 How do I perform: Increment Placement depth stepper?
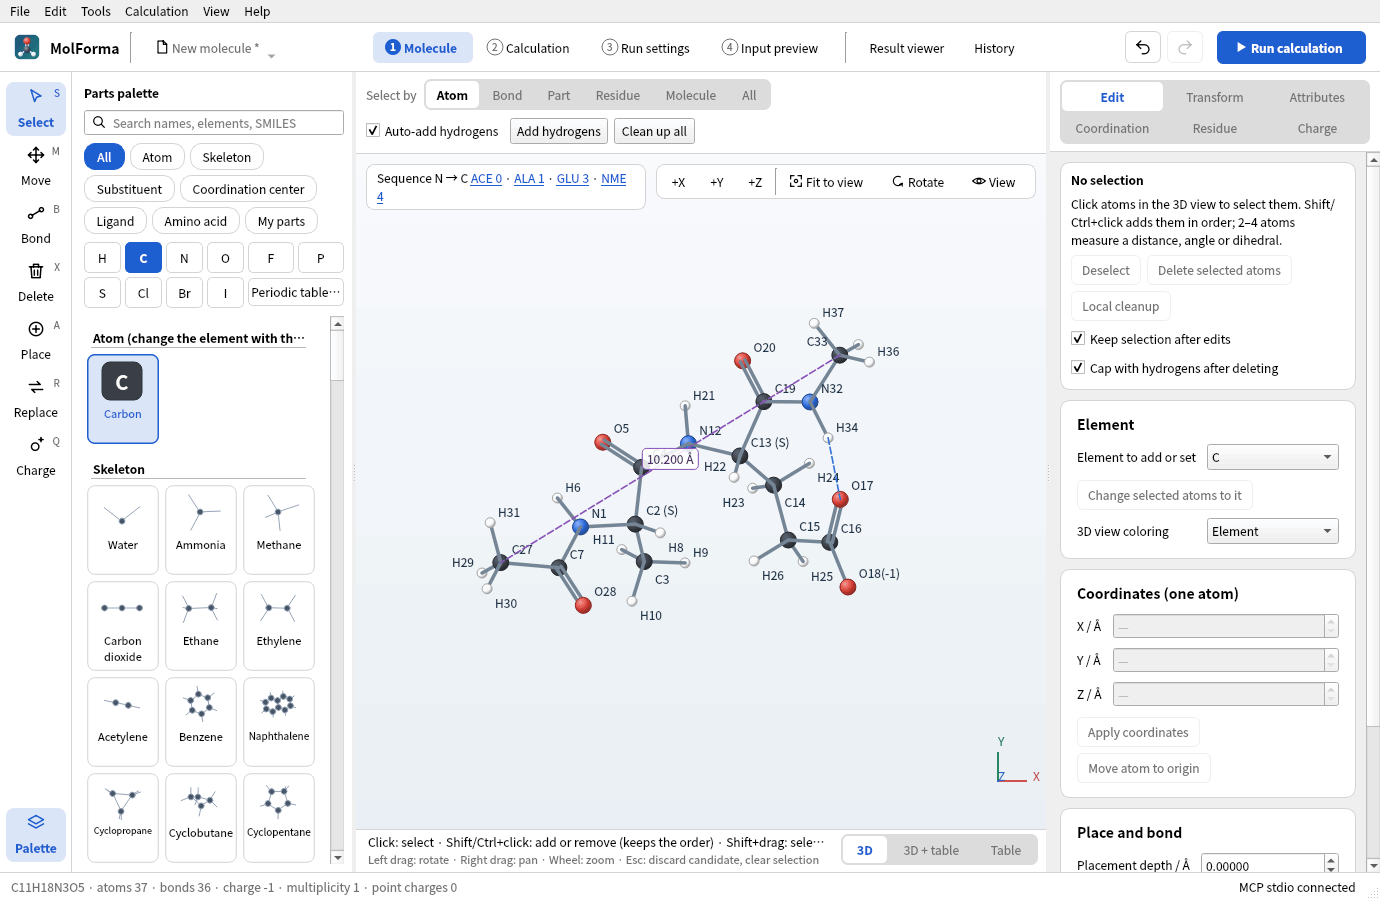coord(1331,860)
